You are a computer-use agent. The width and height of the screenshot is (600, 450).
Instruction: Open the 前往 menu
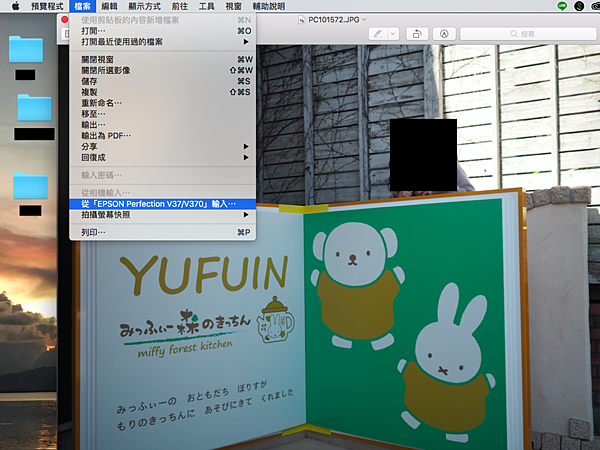[x=180, y=6]
